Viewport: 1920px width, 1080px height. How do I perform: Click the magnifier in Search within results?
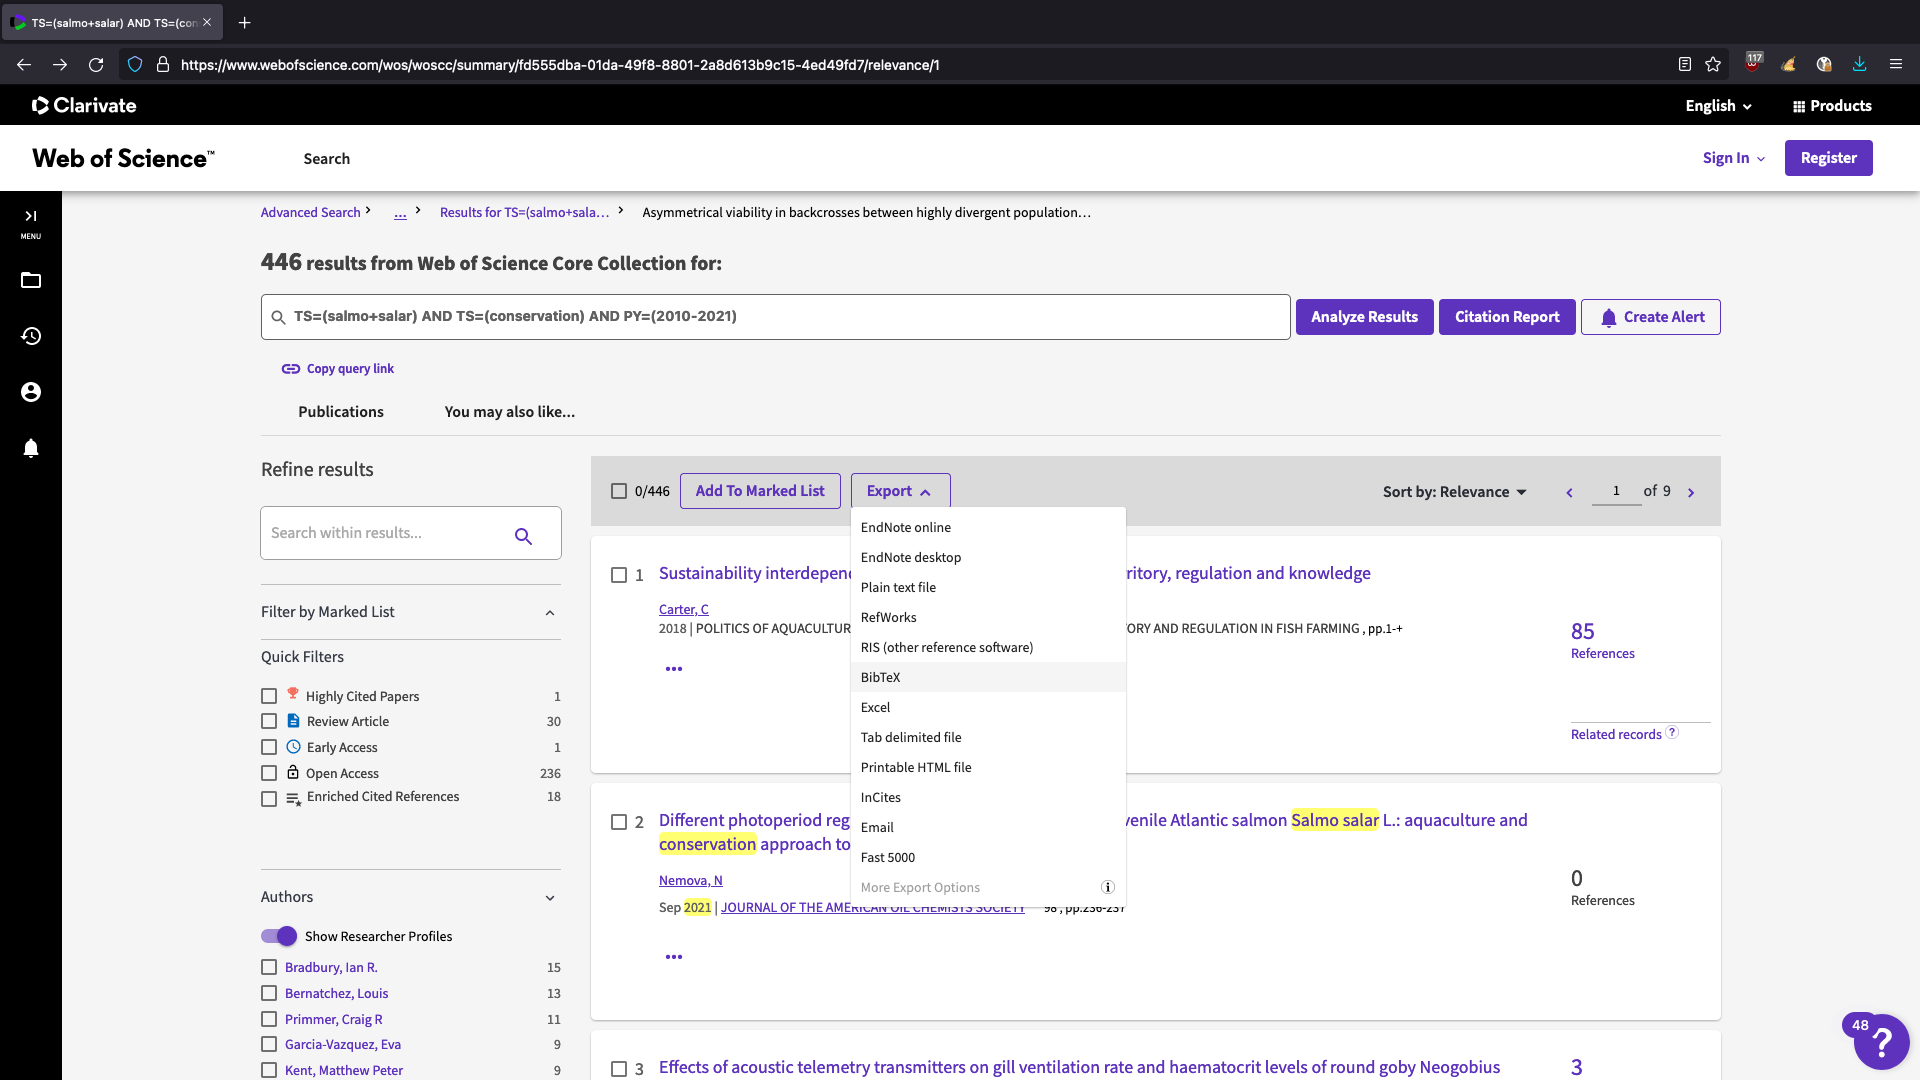click(x=523, y=536)
